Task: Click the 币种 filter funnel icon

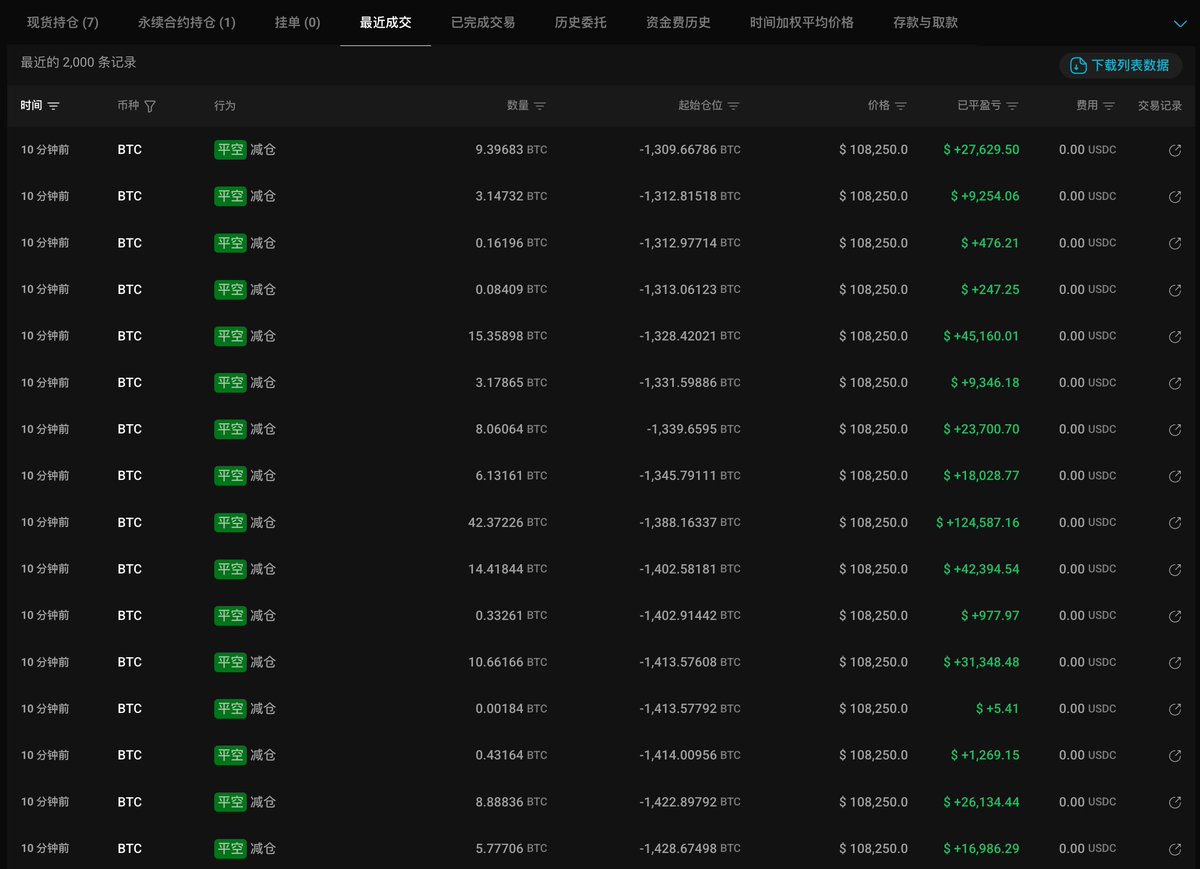Action: [150, 106]
